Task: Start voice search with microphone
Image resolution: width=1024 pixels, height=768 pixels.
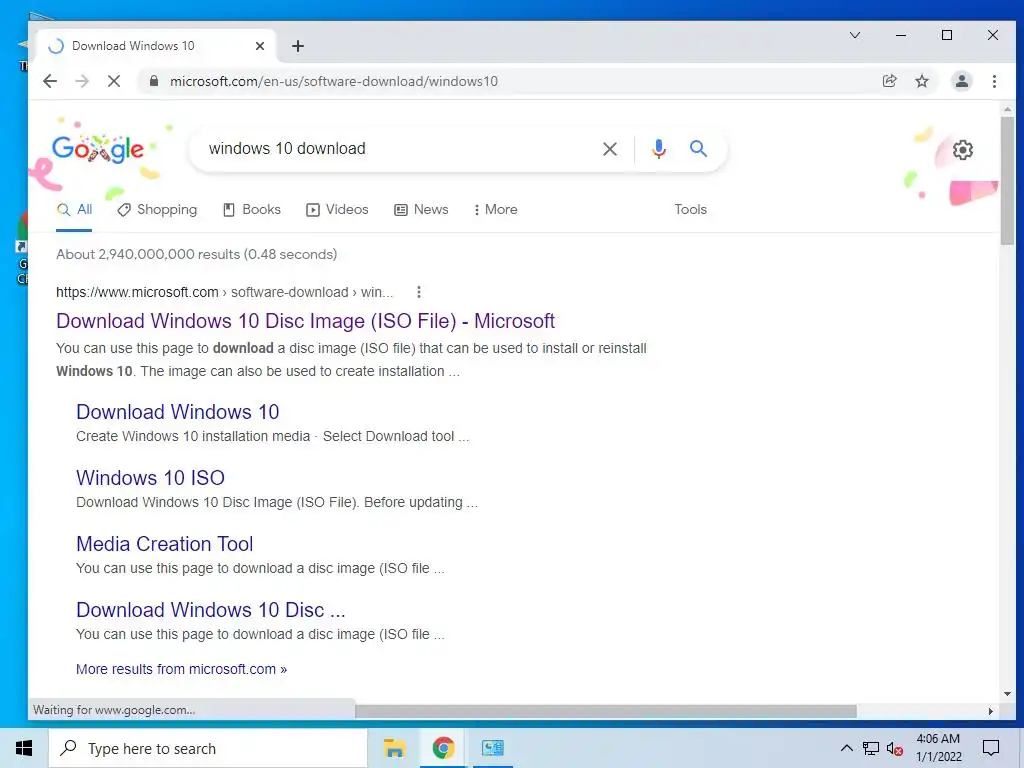Action: pos(658,149)
